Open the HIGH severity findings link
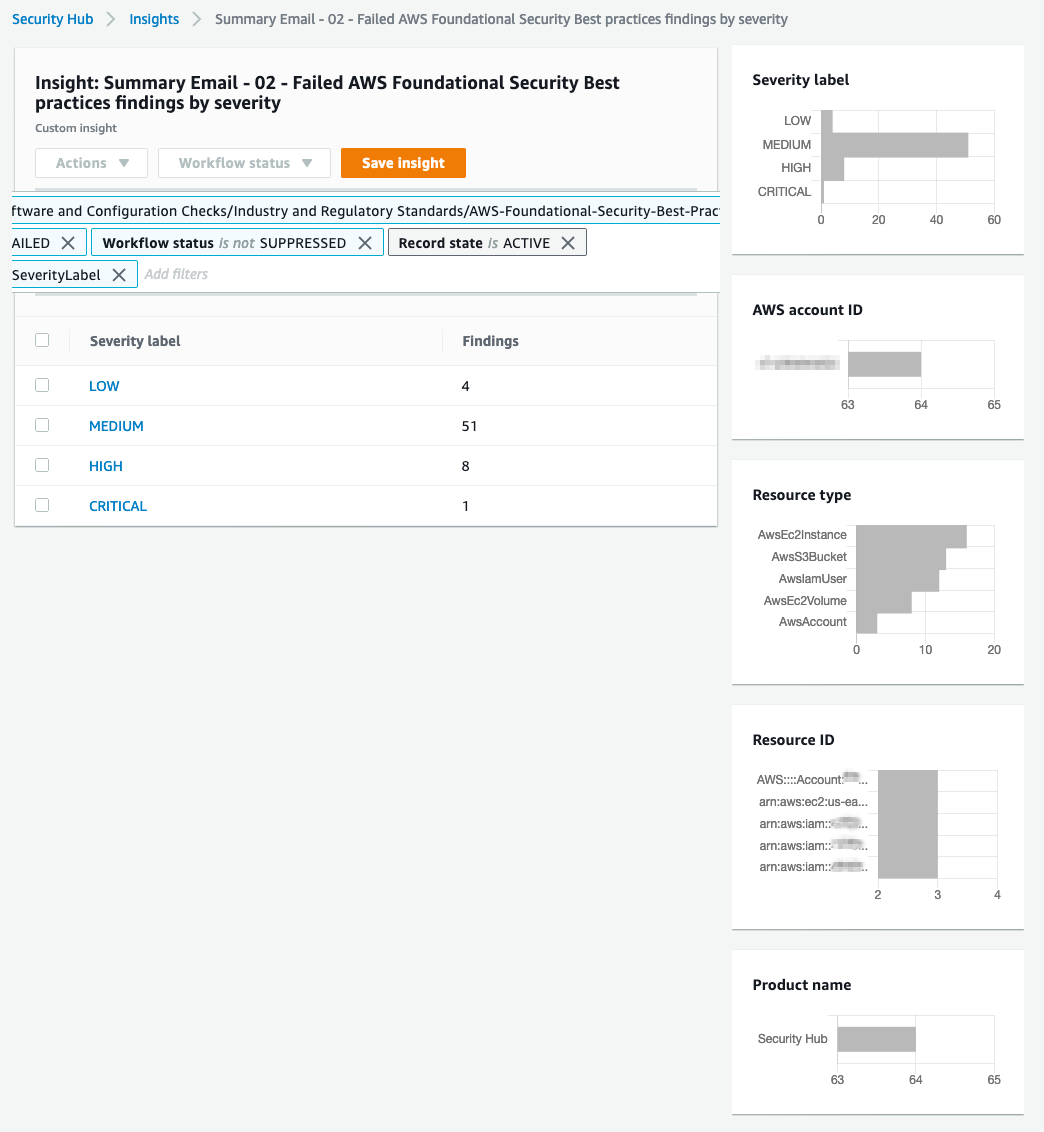This screenshot has height=1132, width=1044. click(105, 465)
